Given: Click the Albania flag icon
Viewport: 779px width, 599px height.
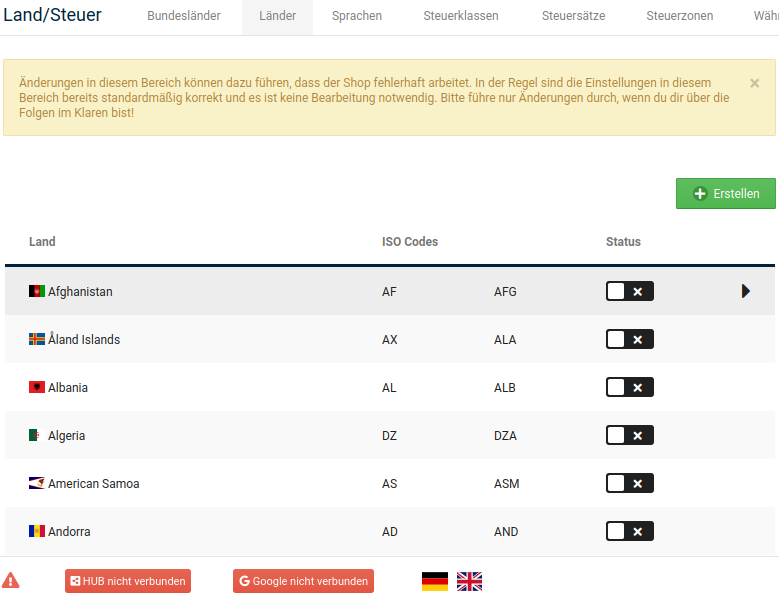Looking at the screenshot, I should tap(37, 387).
